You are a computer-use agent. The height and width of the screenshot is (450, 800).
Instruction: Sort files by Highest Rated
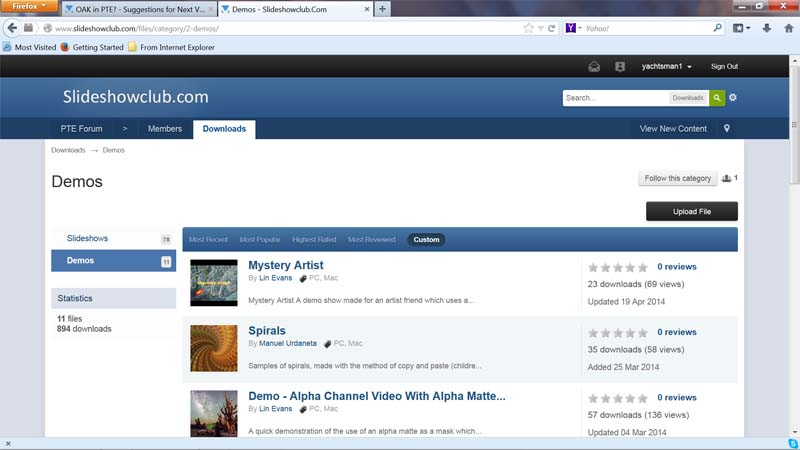(x=314, y=239)
